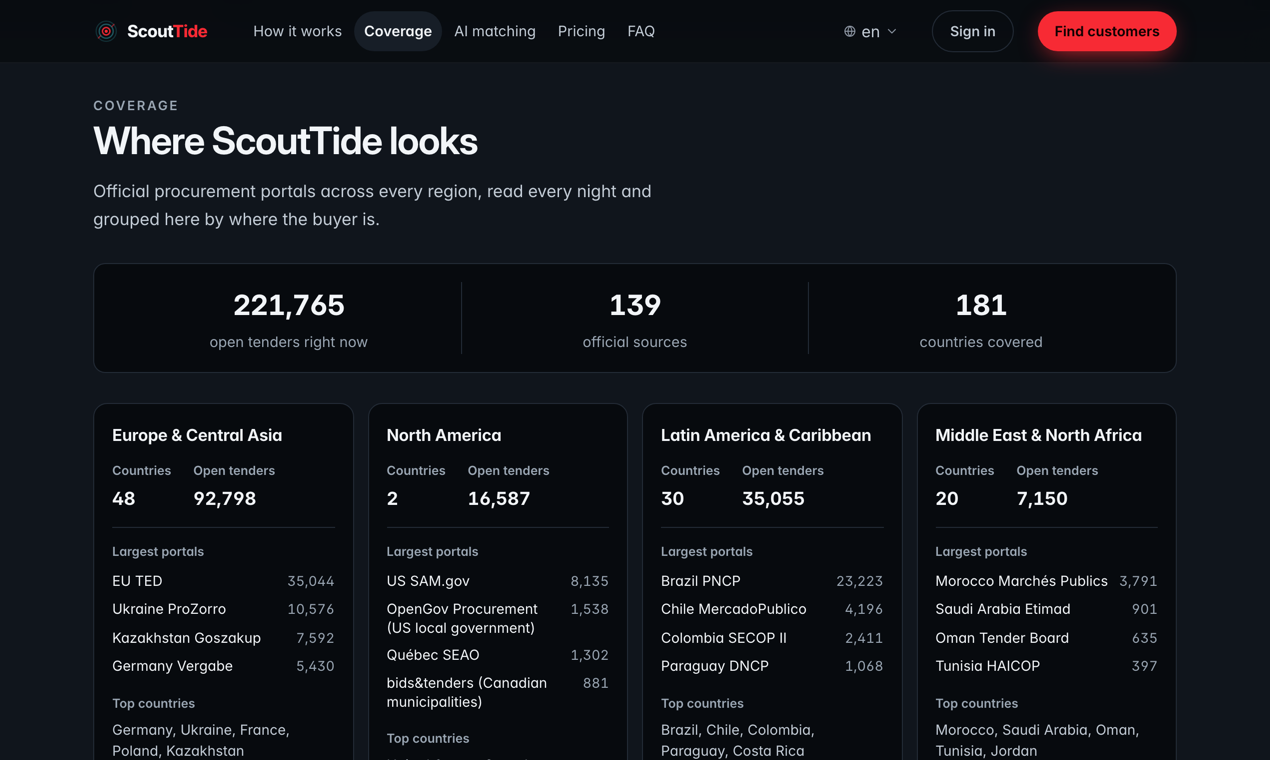The image size is (1270, 760).
Task: Select the Oman Tender Board row
Action: [x=1046, y=638]
